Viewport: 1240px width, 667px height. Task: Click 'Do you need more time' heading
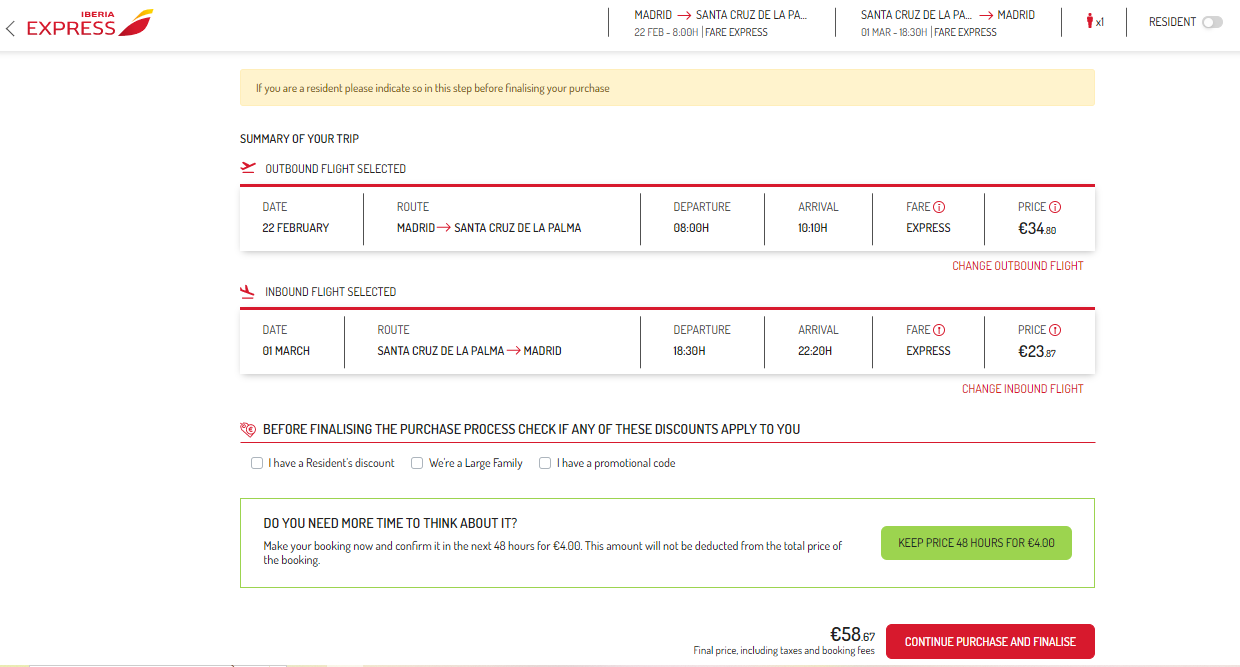coord(390,523)
